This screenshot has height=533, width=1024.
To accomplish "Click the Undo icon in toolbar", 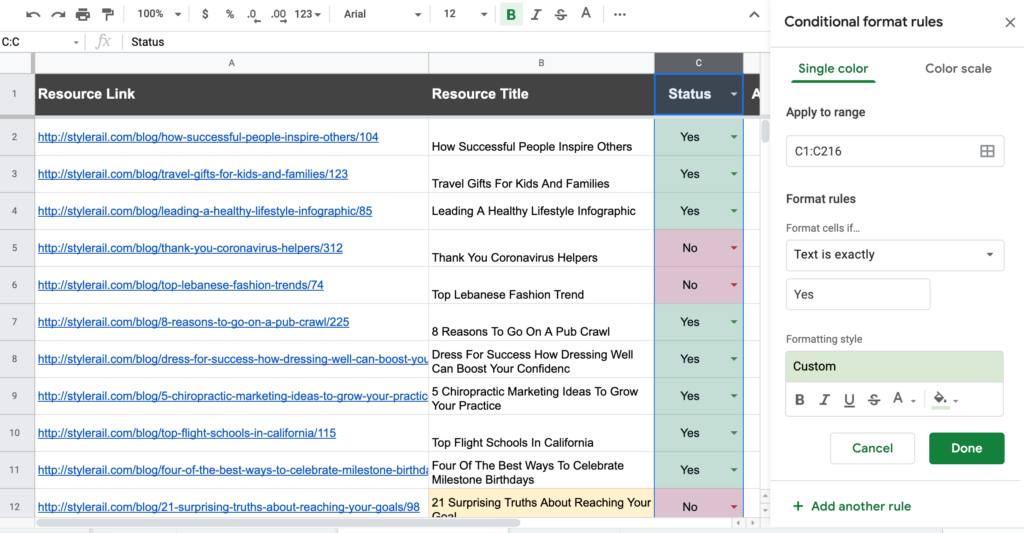I will point(33,14).
